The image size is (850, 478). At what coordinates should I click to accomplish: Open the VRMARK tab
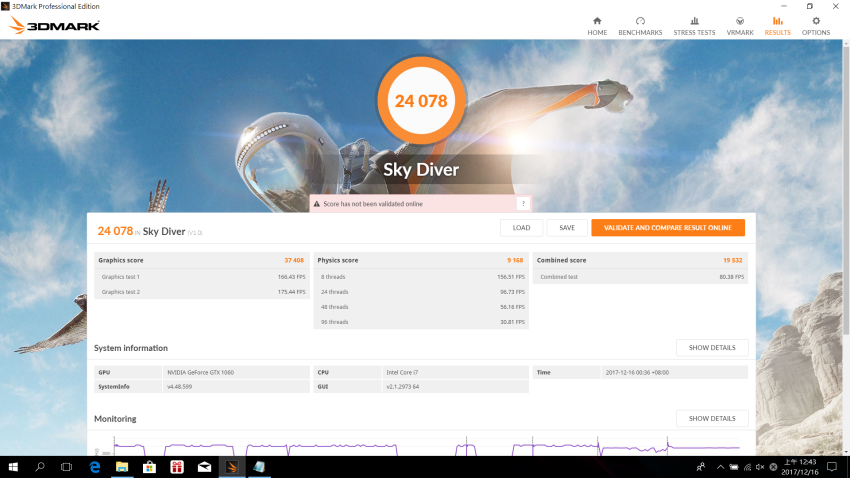point(740,26)
